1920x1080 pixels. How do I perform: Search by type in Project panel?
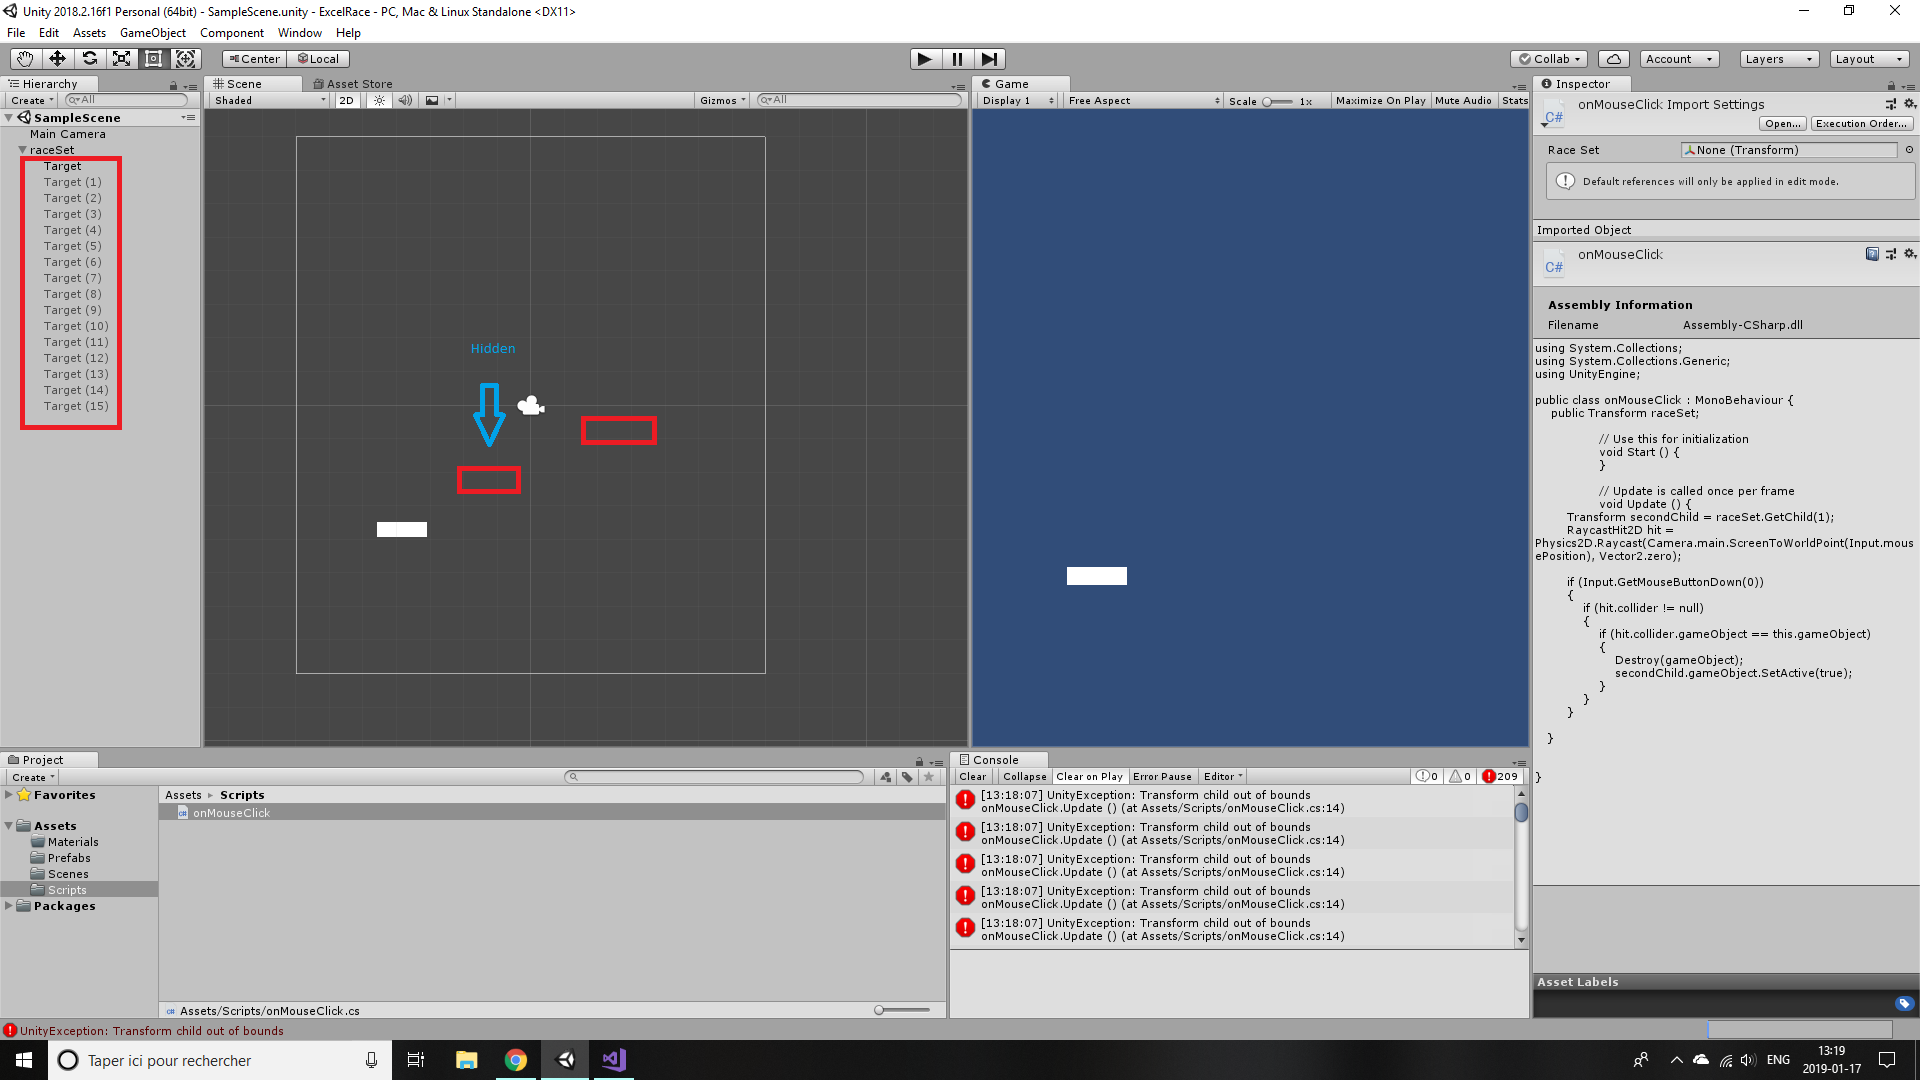[x=886, y=777]
